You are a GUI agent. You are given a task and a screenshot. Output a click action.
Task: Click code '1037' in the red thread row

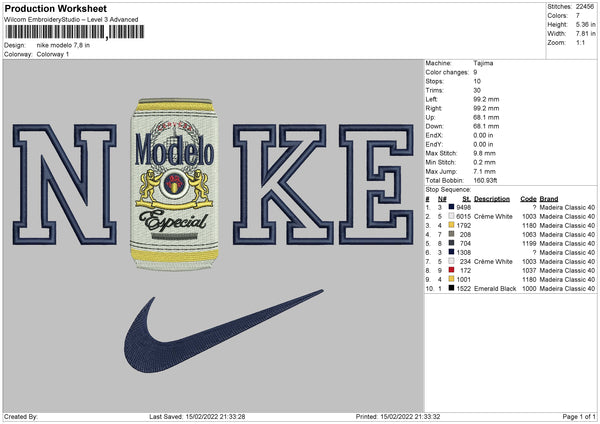[529, 271]
